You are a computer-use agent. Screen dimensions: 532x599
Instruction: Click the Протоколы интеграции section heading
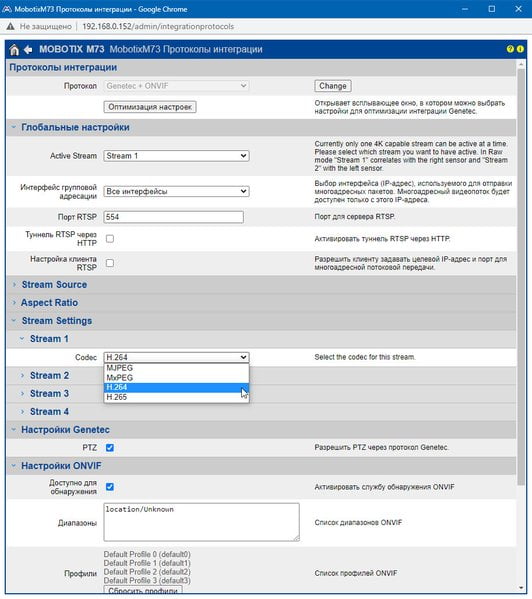[x=63, y=68]
